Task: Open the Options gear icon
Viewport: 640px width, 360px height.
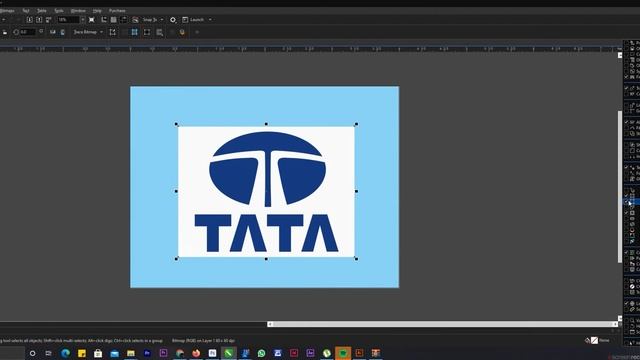Action: 173,20
